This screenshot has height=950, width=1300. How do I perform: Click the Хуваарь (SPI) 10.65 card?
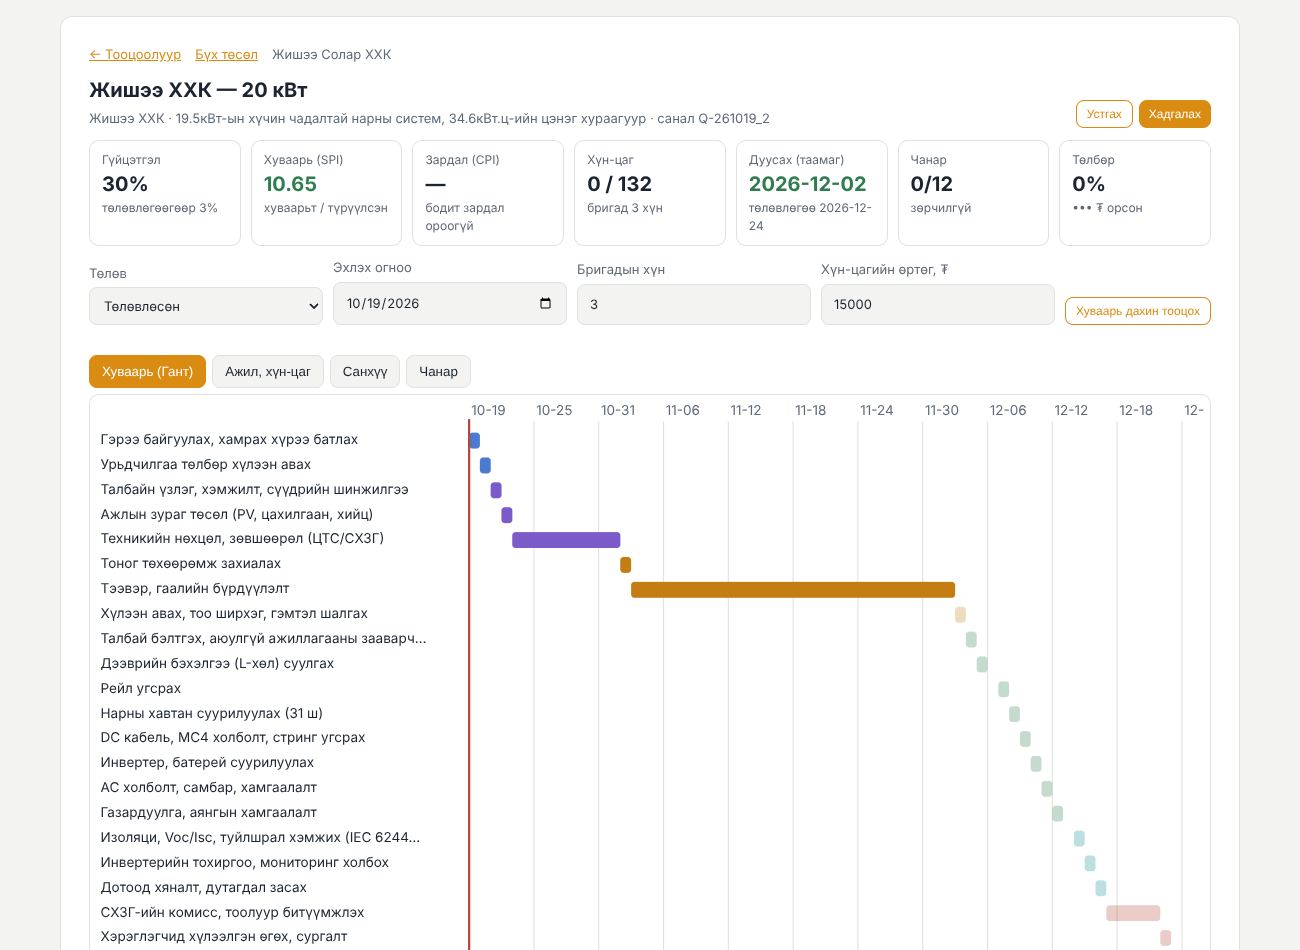326,193
